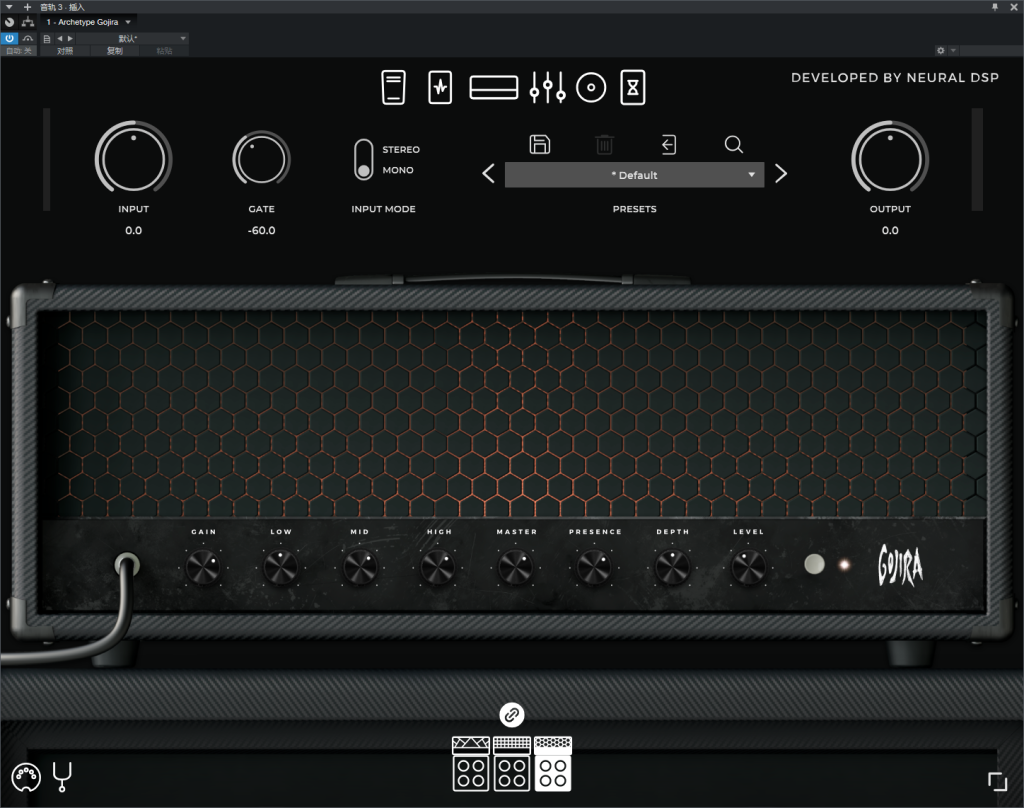Open the time effects hourglass section
Image resolution: width=1024 pixels, height=808 pixels.
632,88
